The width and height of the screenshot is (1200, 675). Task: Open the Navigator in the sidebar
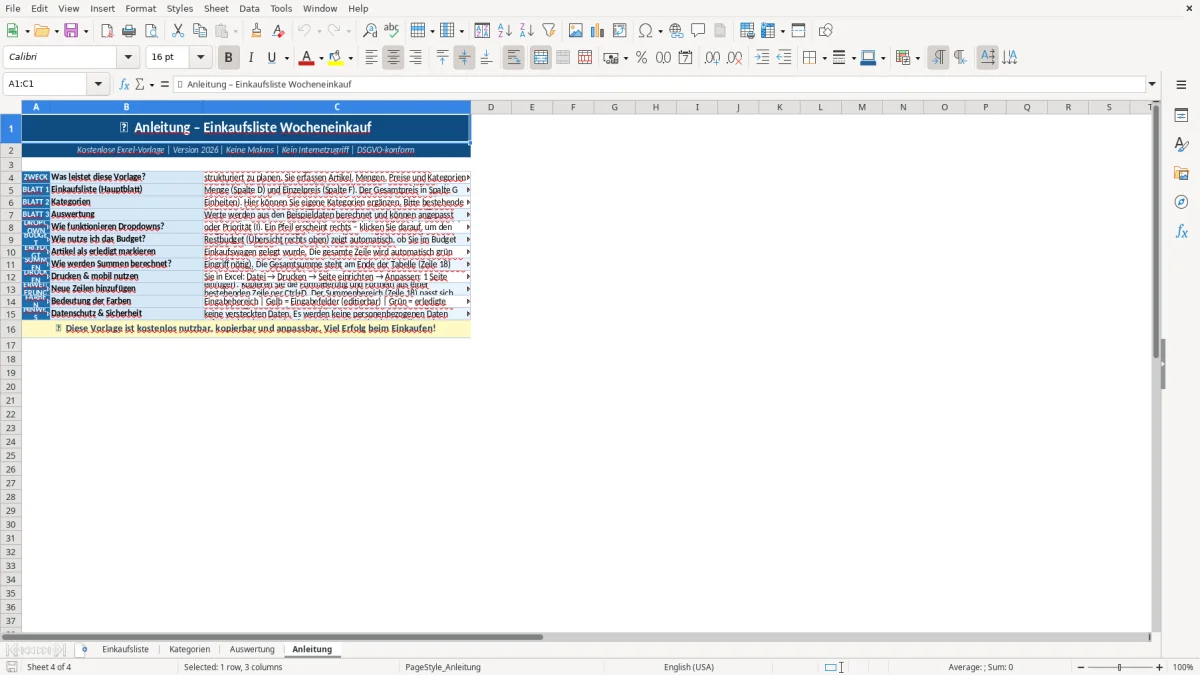(x=1181, y=202)
